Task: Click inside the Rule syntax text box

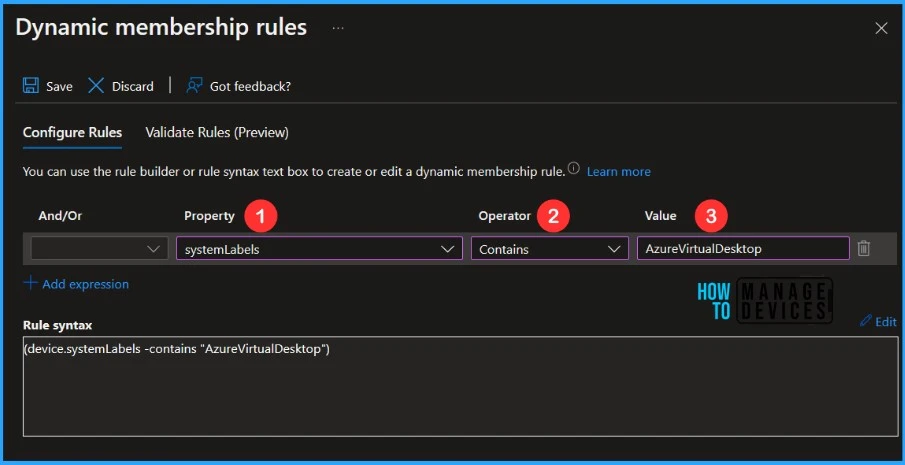Action: tap(461, 386)
